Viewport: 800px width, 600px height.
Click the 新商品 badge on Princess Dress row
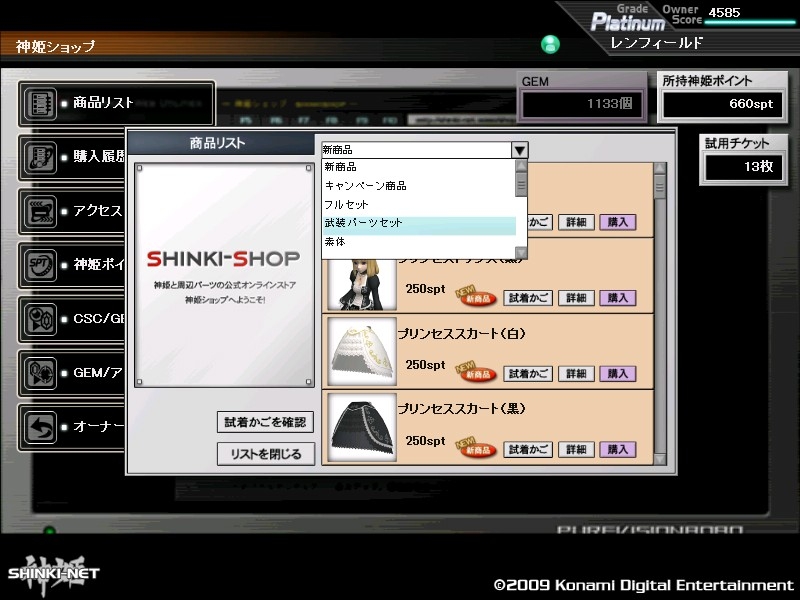(x=476, y=296)
